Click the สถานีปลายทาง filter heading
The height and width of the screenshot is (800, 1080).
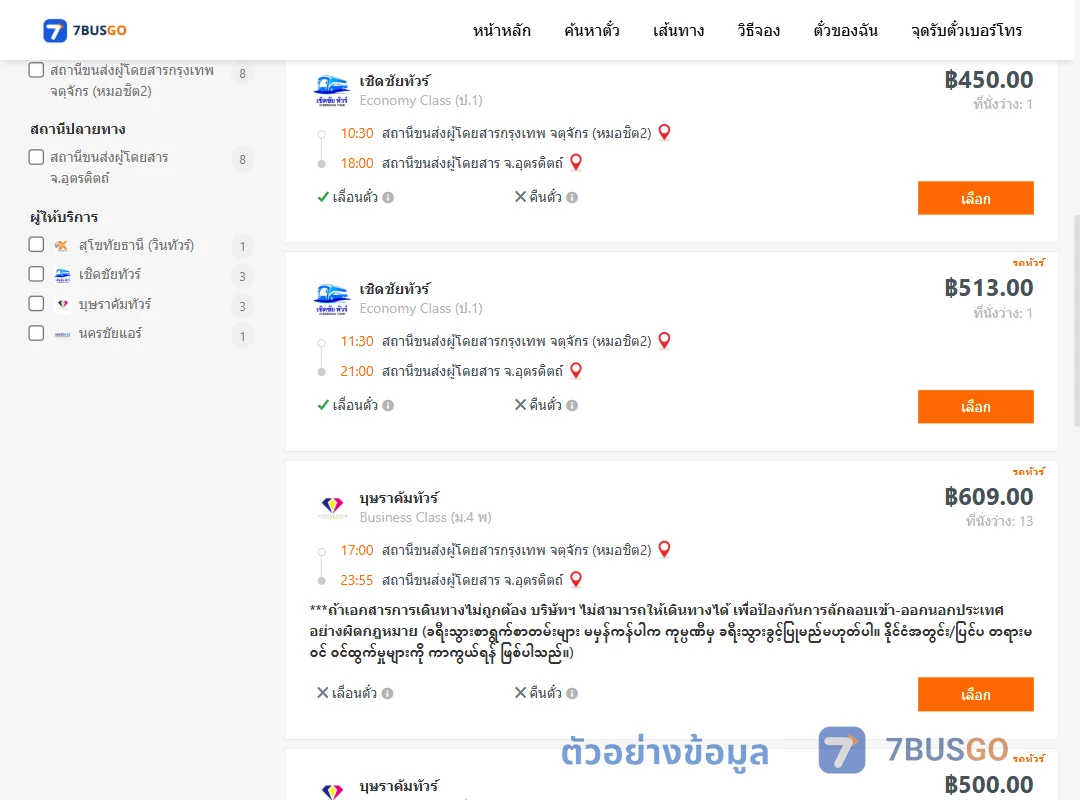pyautogui.click(x=78, y=129)
